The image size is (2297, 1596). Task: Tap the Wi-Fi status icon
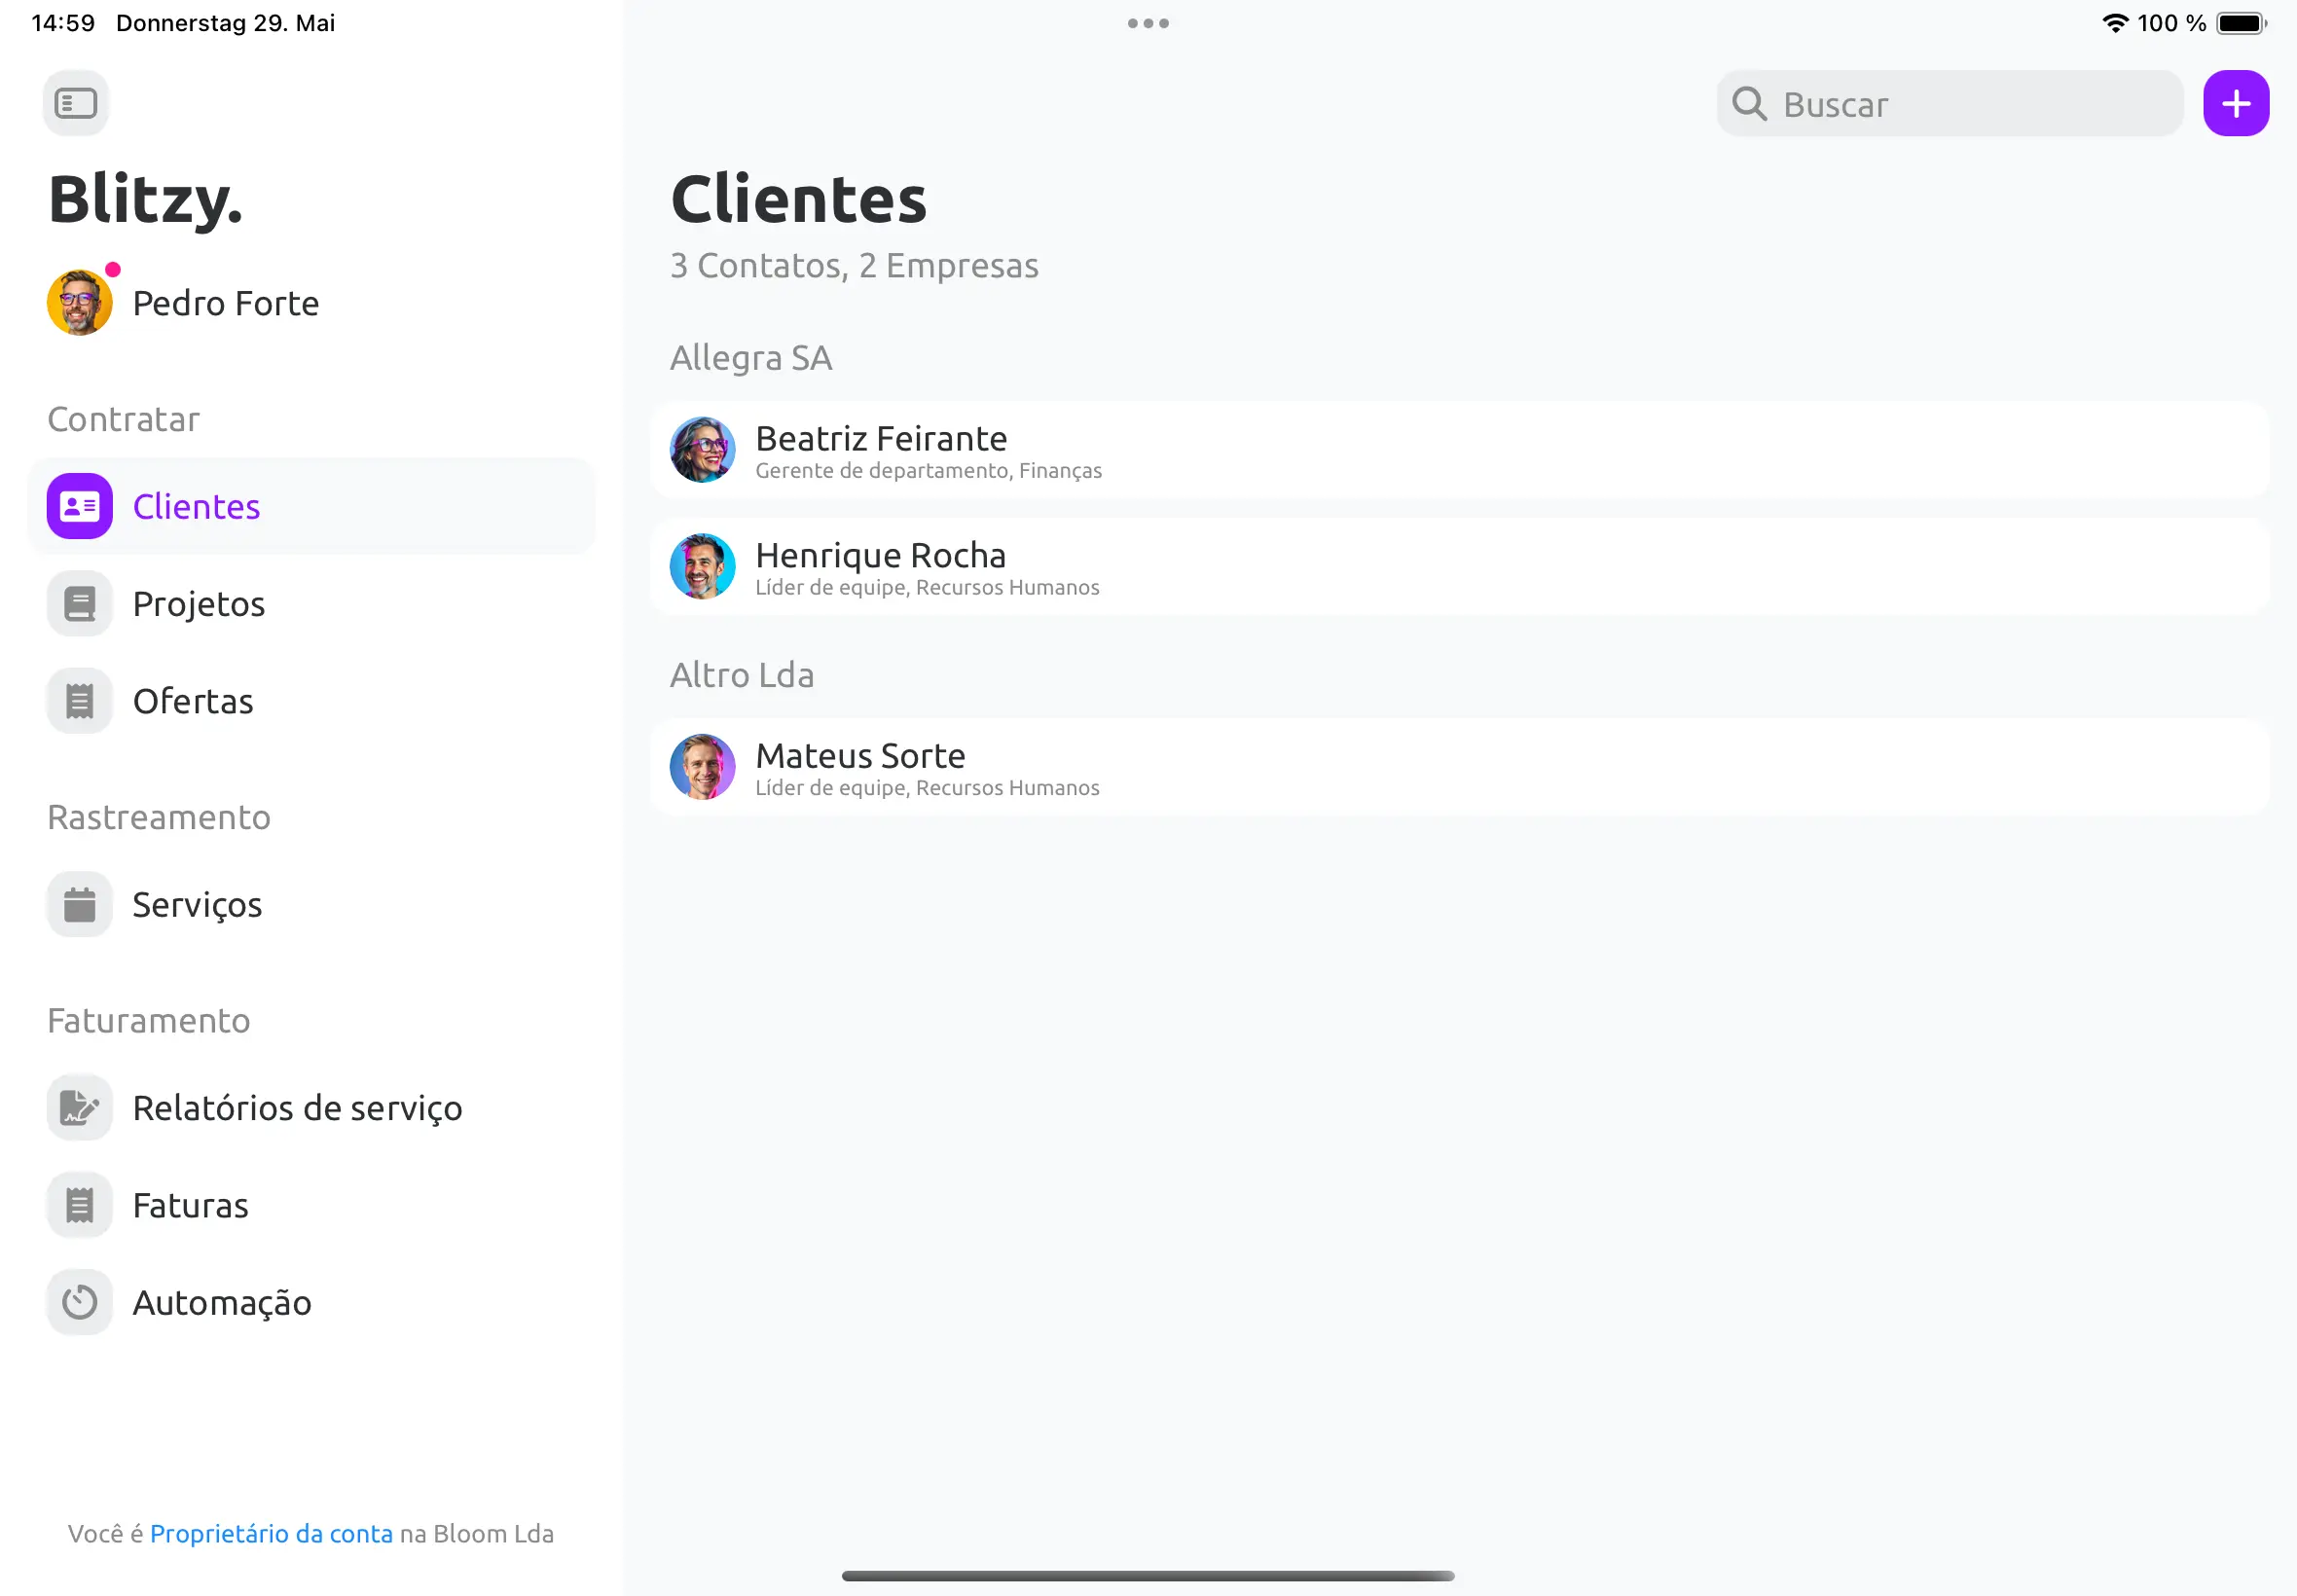2115,23
